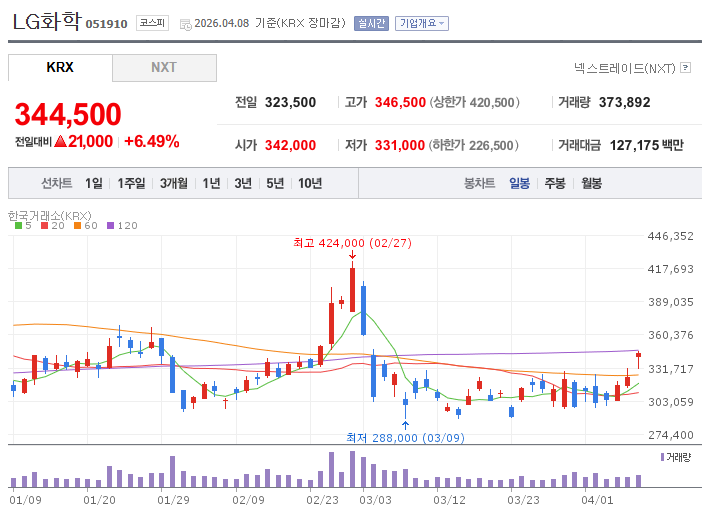Click the 최고 424,000 (02/27) marker label
702x511 pixels.
point(352,243)
